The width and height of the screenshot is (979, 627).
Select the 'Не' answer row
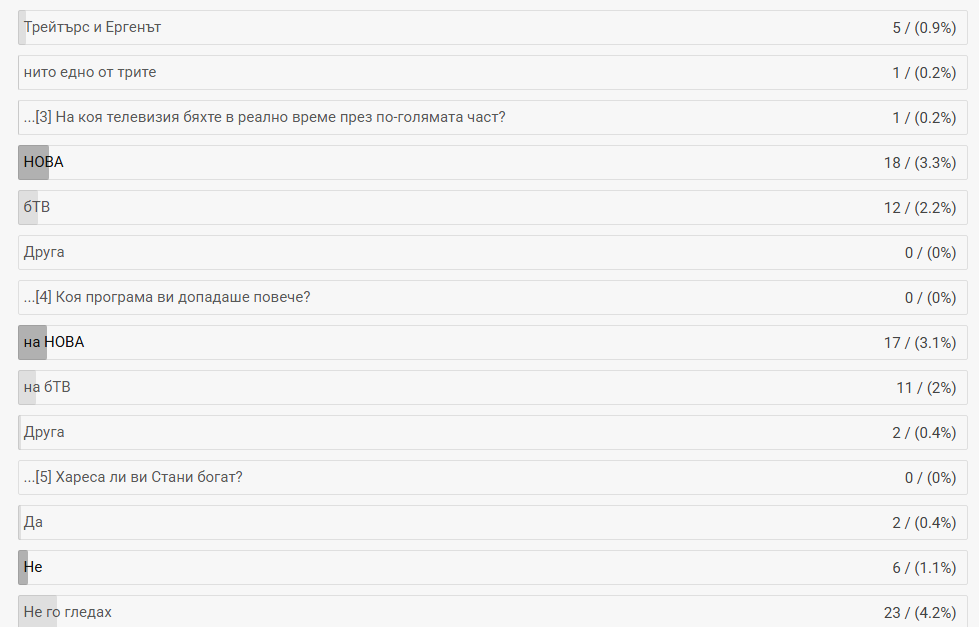coord(33,567)
